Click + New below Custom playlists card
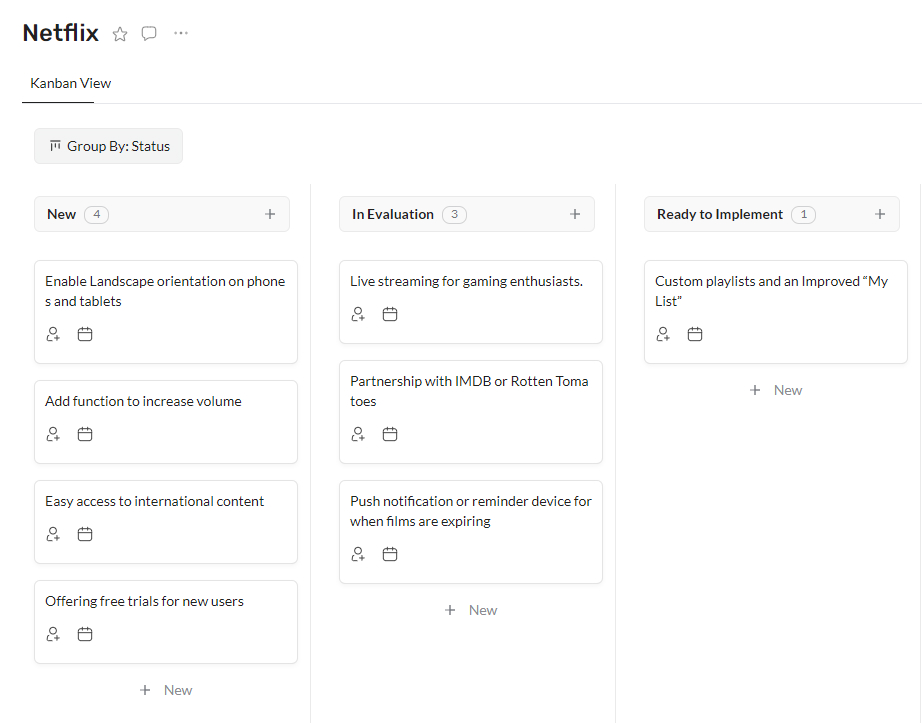This screenshot has width=922, height=723. (776, 390)
